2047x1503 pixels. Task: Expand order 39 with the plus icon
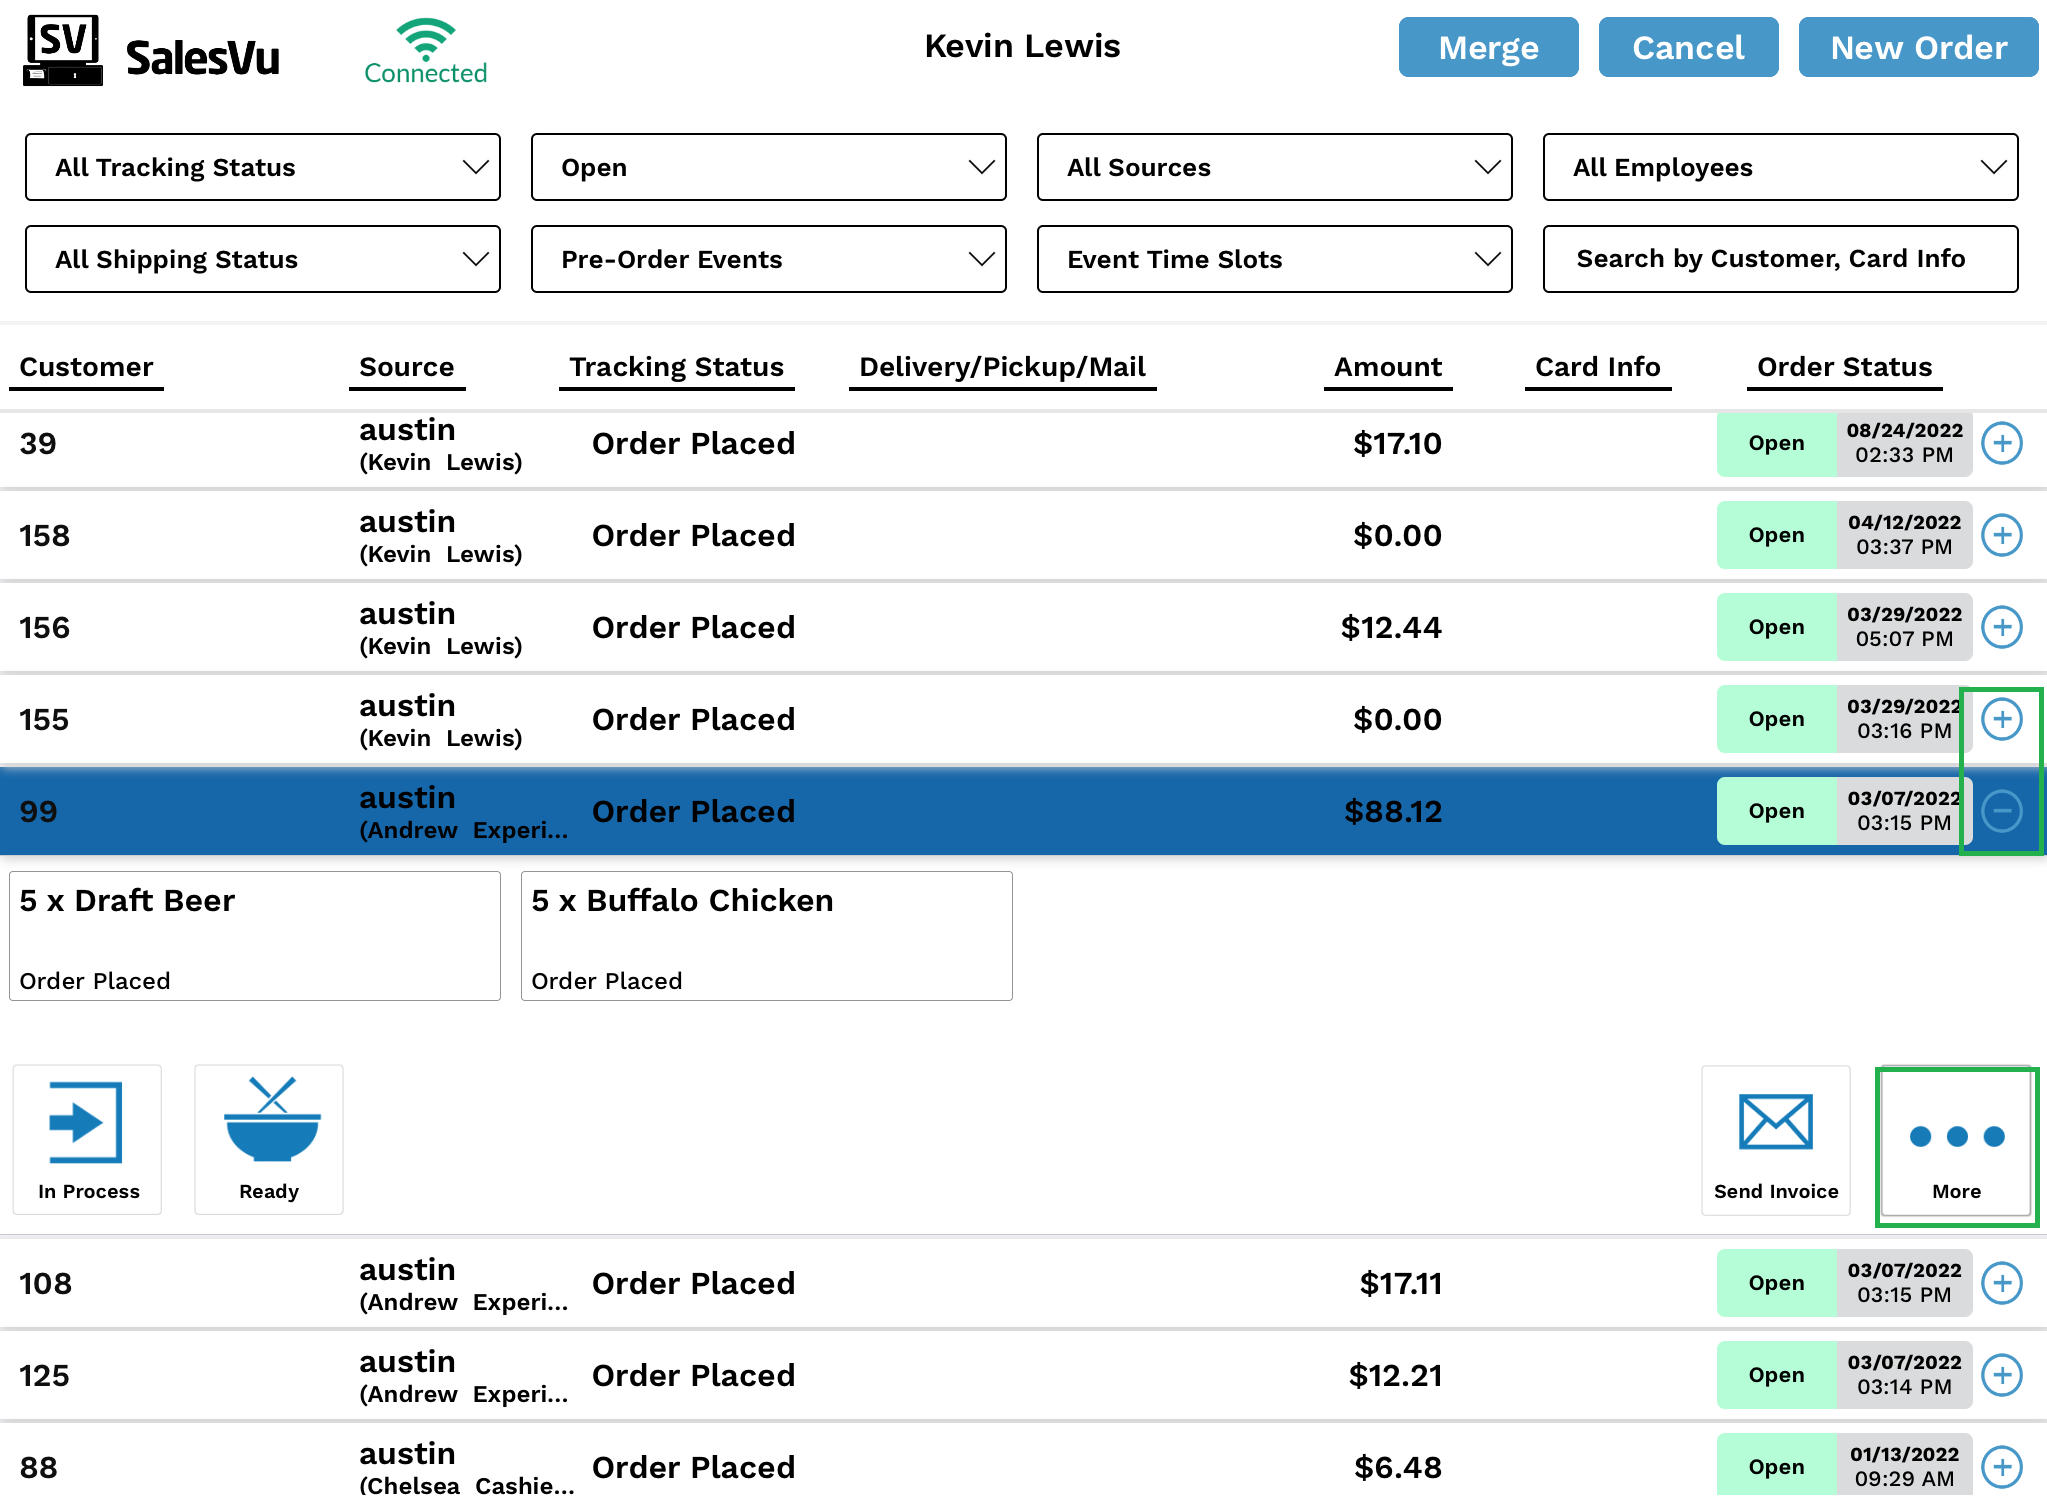coord(2002,443)
